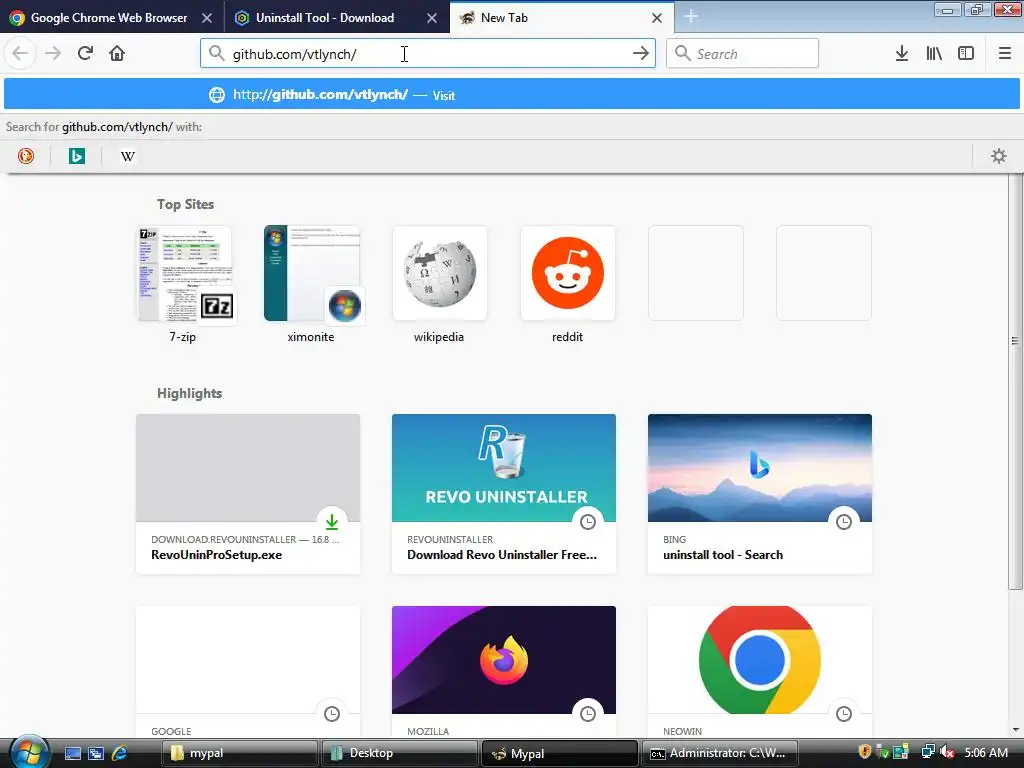Screen dimensions: 1024x768
Task: Open the Download Revo Uninstaller Free highlight
Action: tap(504, 494)
